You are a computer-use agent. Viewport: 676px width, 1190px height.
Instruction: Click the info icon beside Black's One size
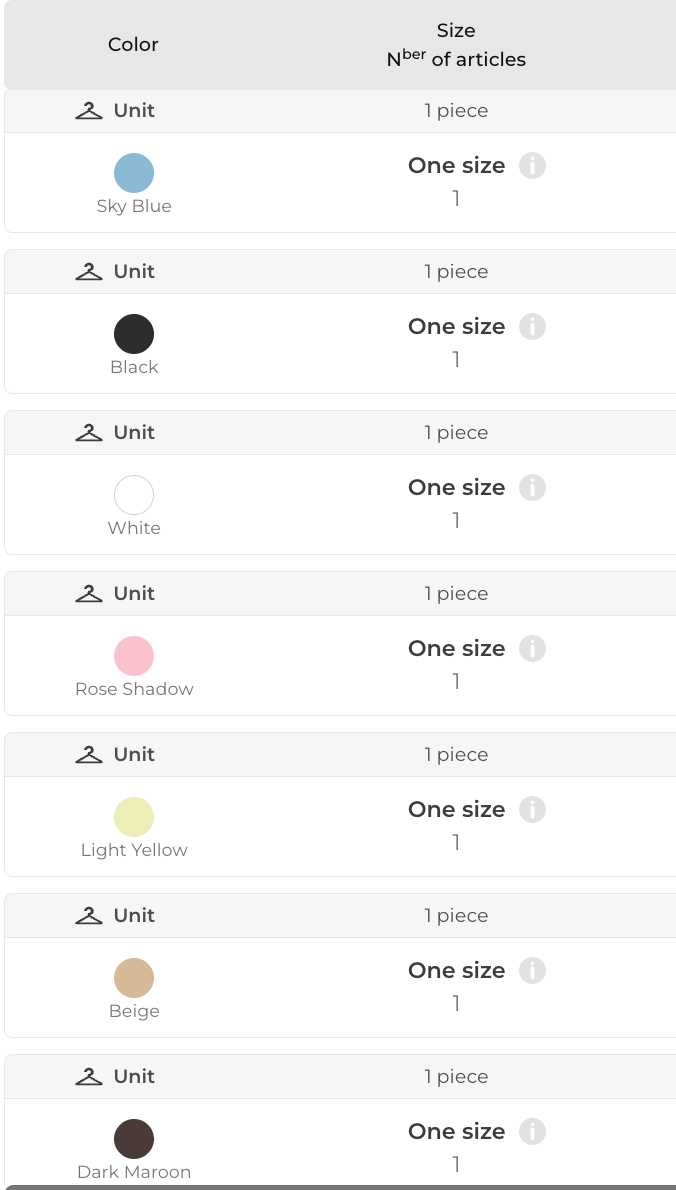[x=532, y=327]
